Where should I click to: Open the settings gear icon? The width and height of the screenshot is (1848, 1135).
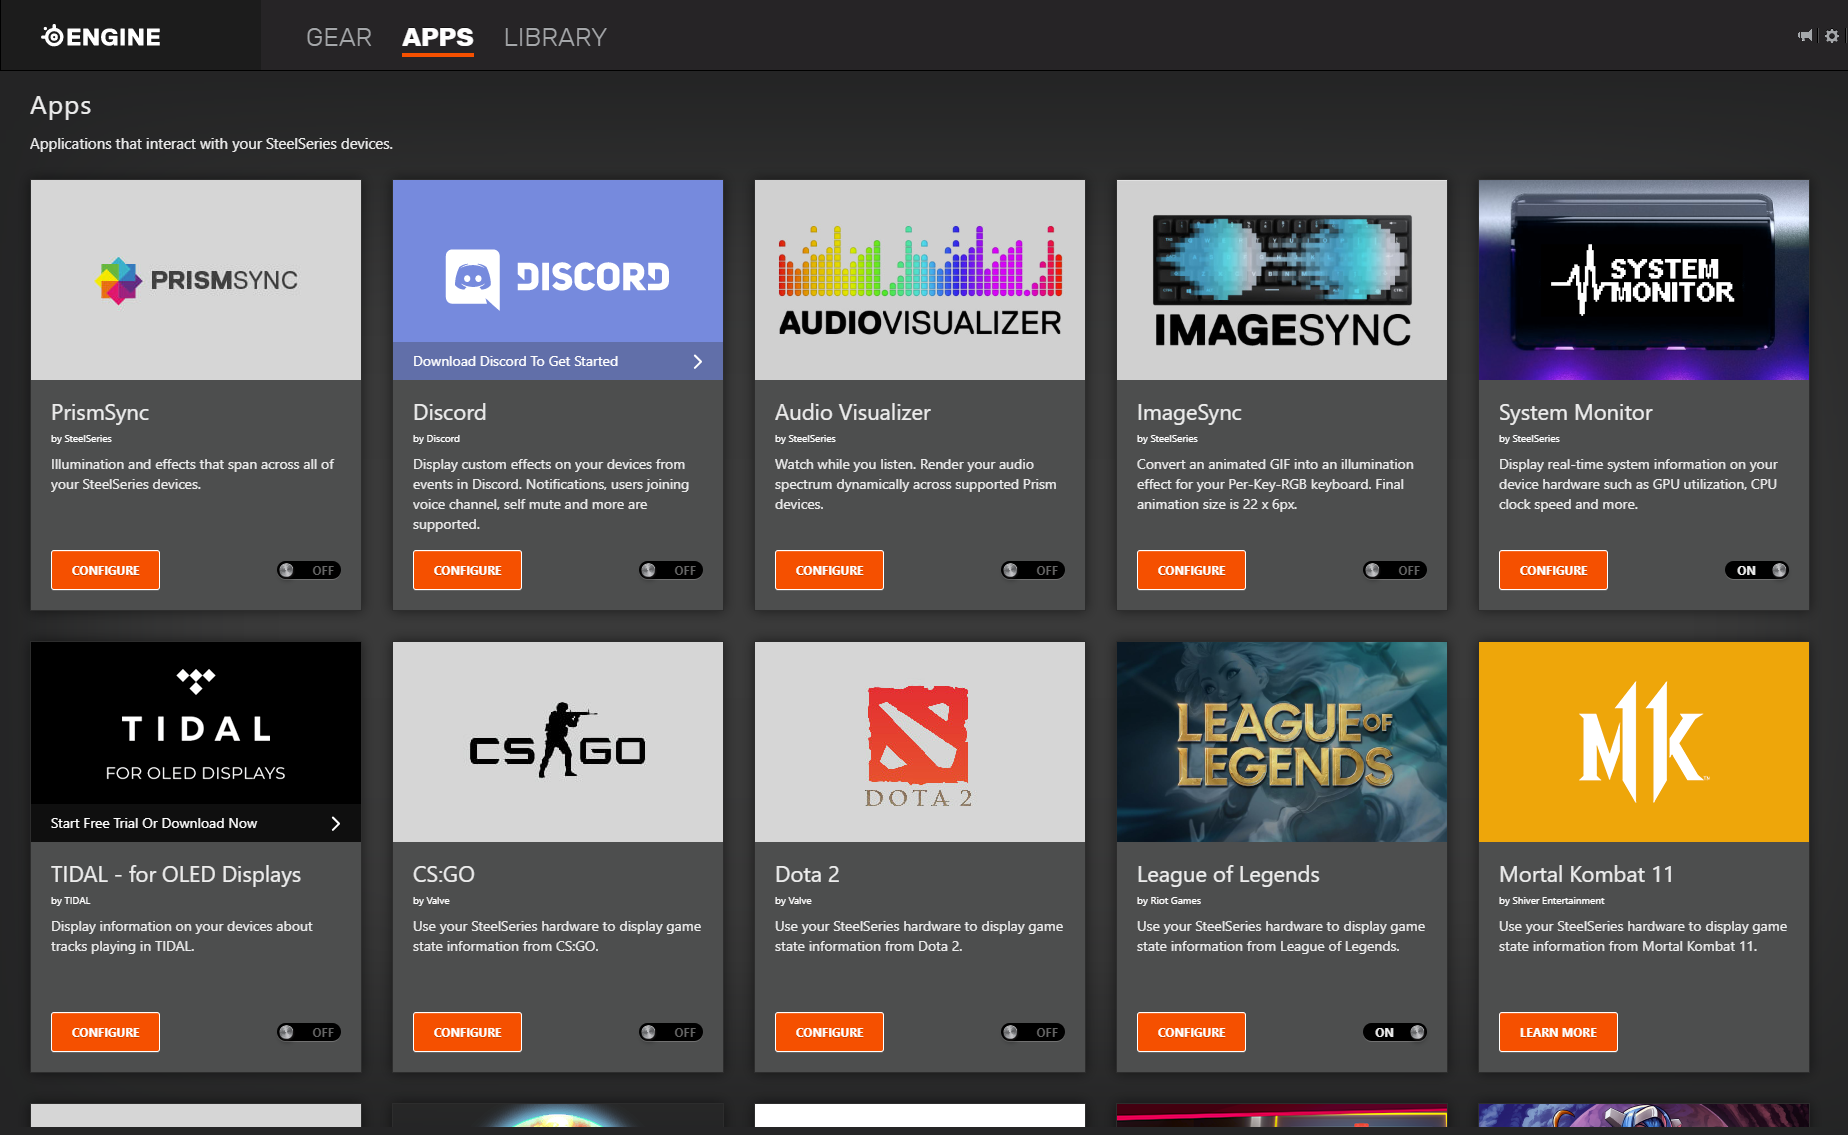click(x=1831, y=36)
